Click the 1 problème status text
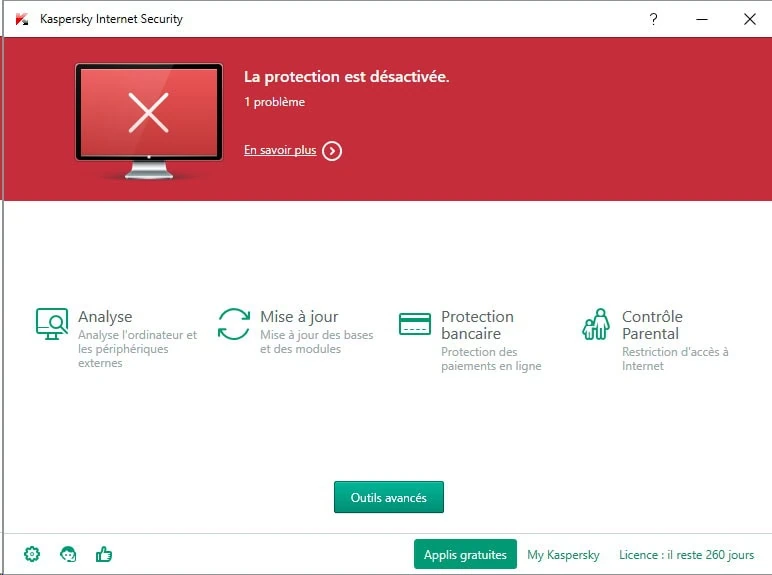This screenshot has width=772, height=575. [275, 102]
